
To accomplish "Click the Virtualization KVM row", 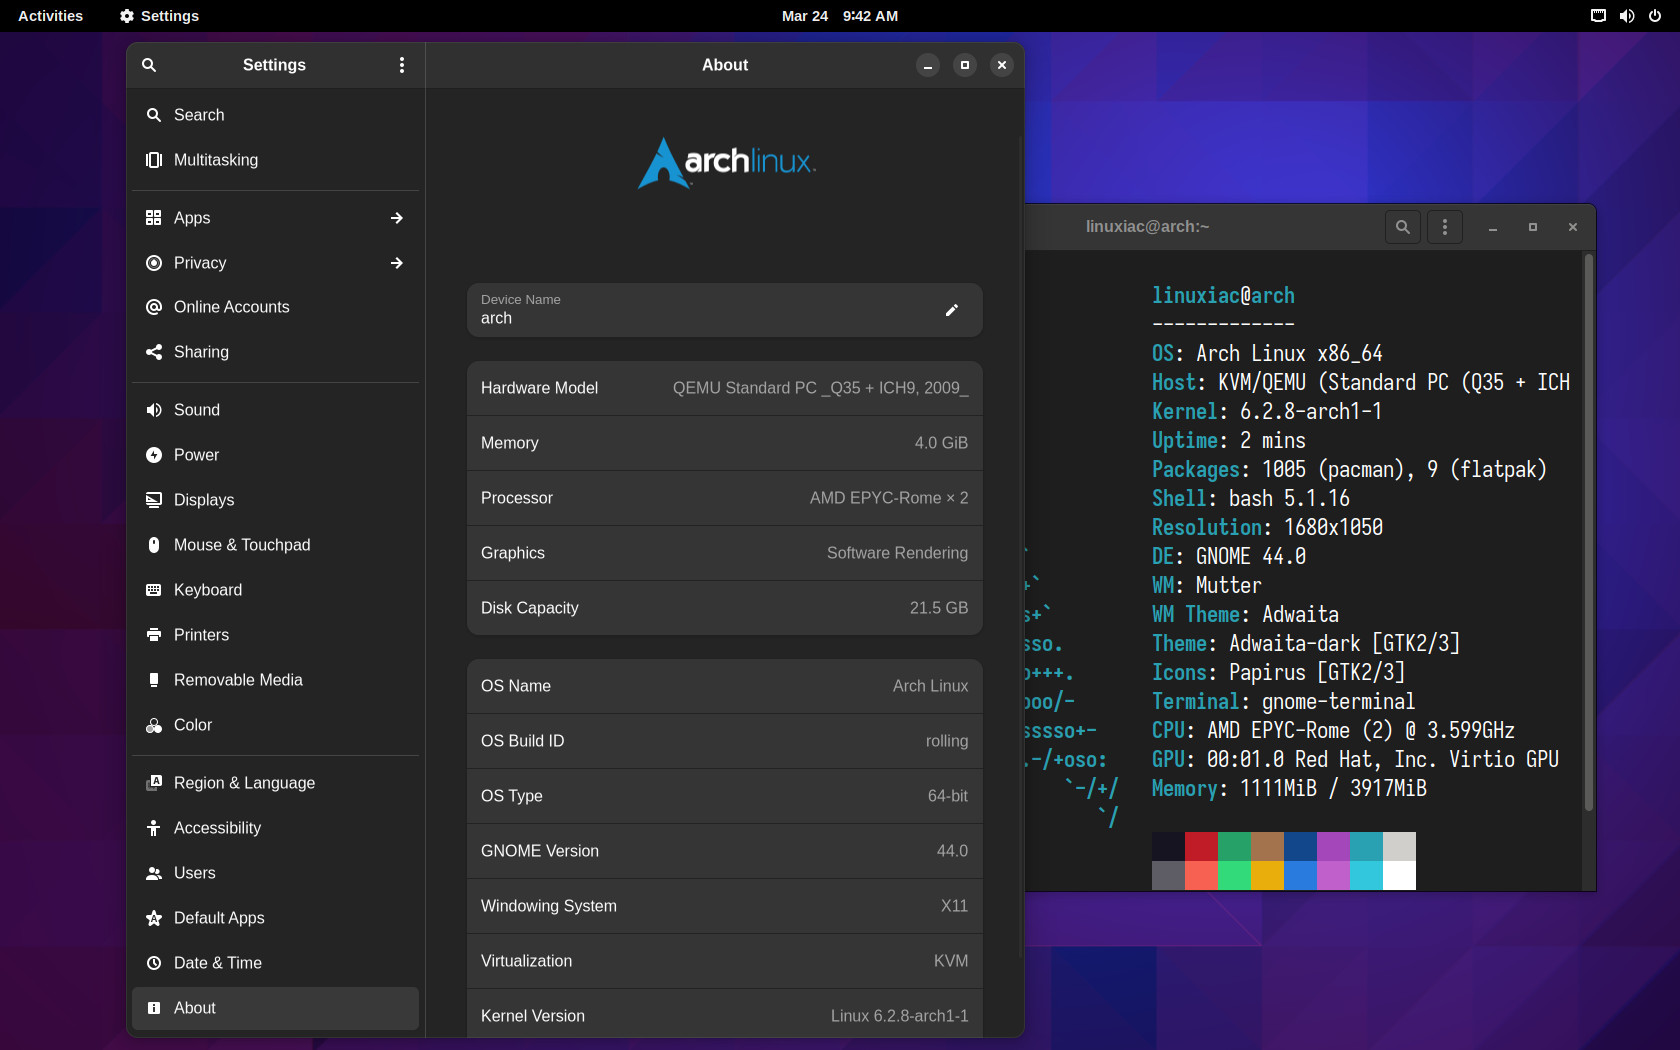I will click(725, 961).
